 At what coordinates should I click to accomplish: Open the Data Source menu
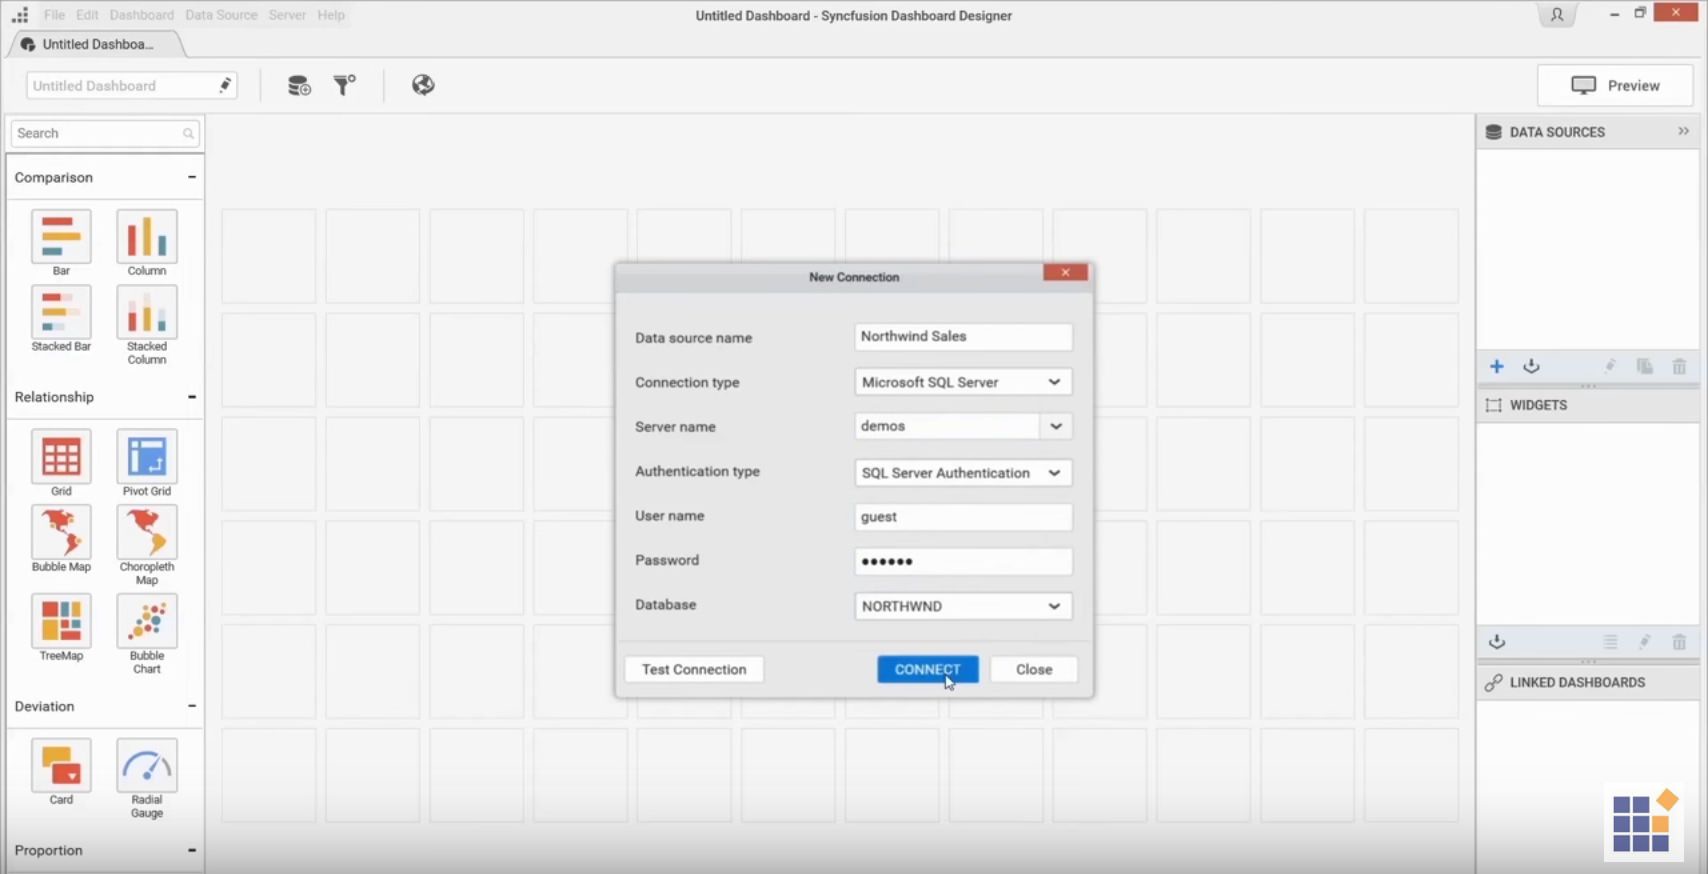click(x=221, y=15)
